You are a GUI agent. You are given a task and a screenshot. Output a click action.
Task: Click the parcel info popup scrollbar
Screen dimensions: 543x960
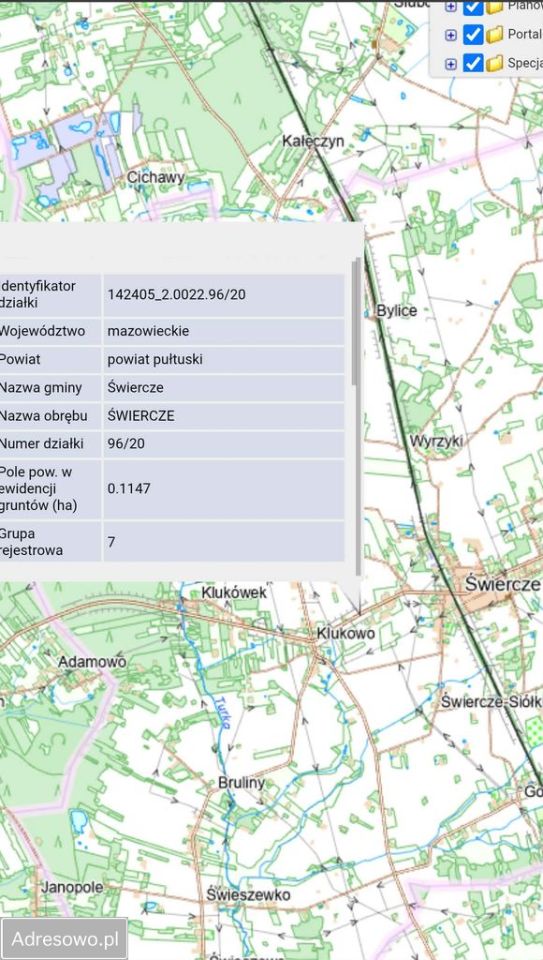356,322
